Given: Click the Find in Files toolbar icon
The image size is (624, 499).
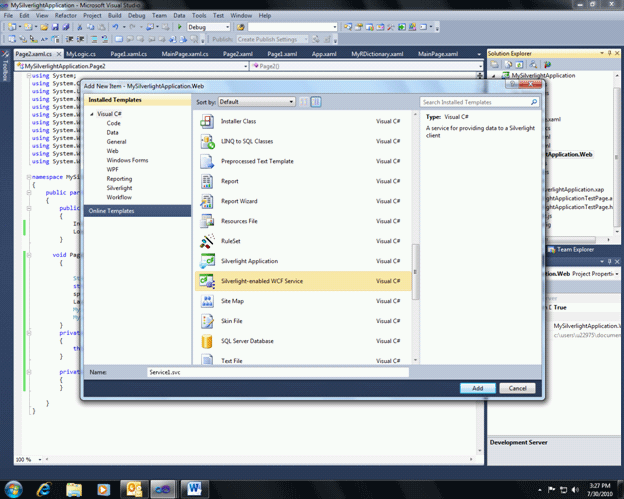Looking at the screenshot, I should (x=240, y=27).
